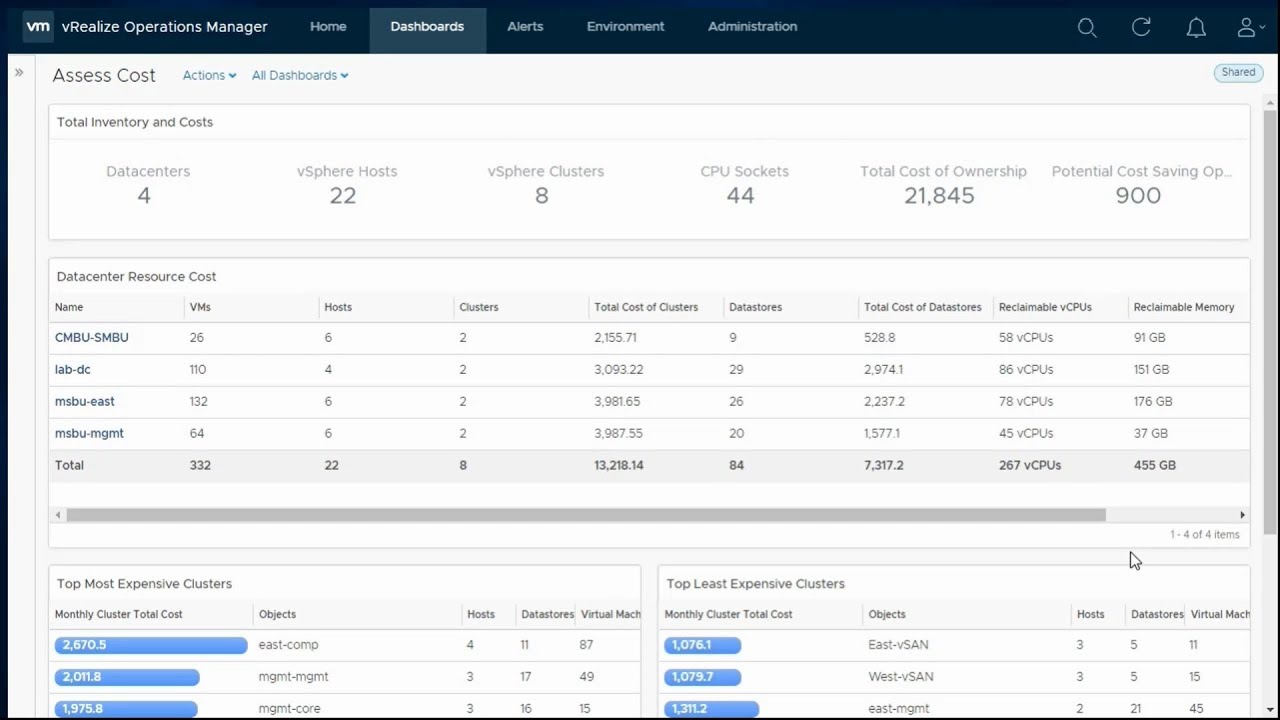Viewport: 1280px width, 720px height.
Task: Click the 13,218.14 total cluster cost cell
Action: coord(619,465)
